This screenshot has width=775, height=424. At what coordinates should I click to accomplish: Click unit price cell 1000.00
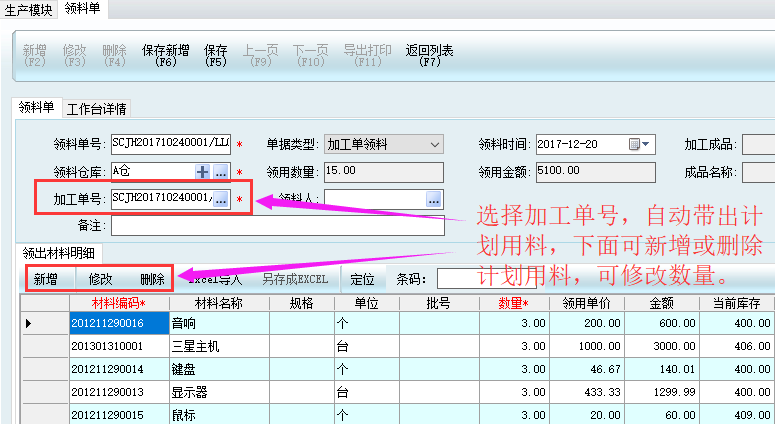coord(587,346)
